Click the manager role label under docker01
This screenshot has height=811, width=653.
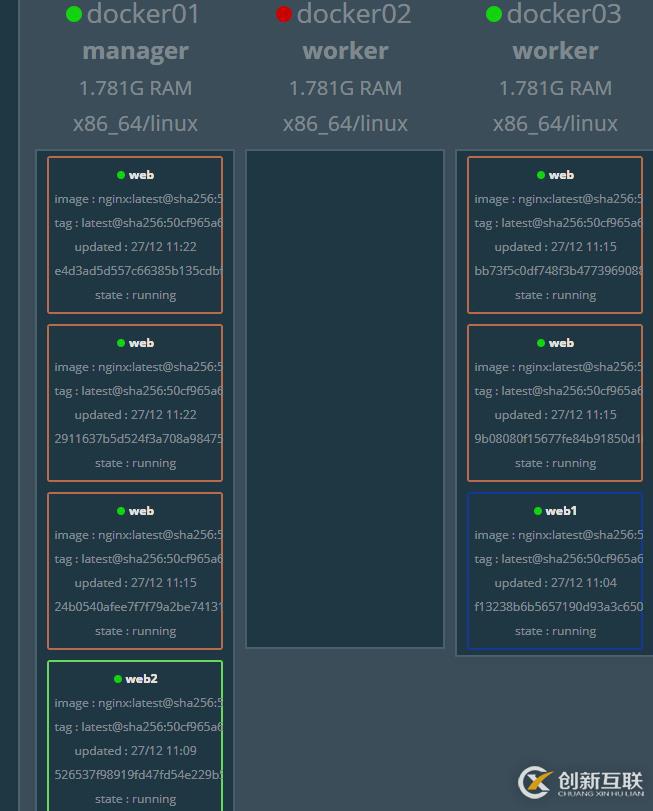click(135, 52)
